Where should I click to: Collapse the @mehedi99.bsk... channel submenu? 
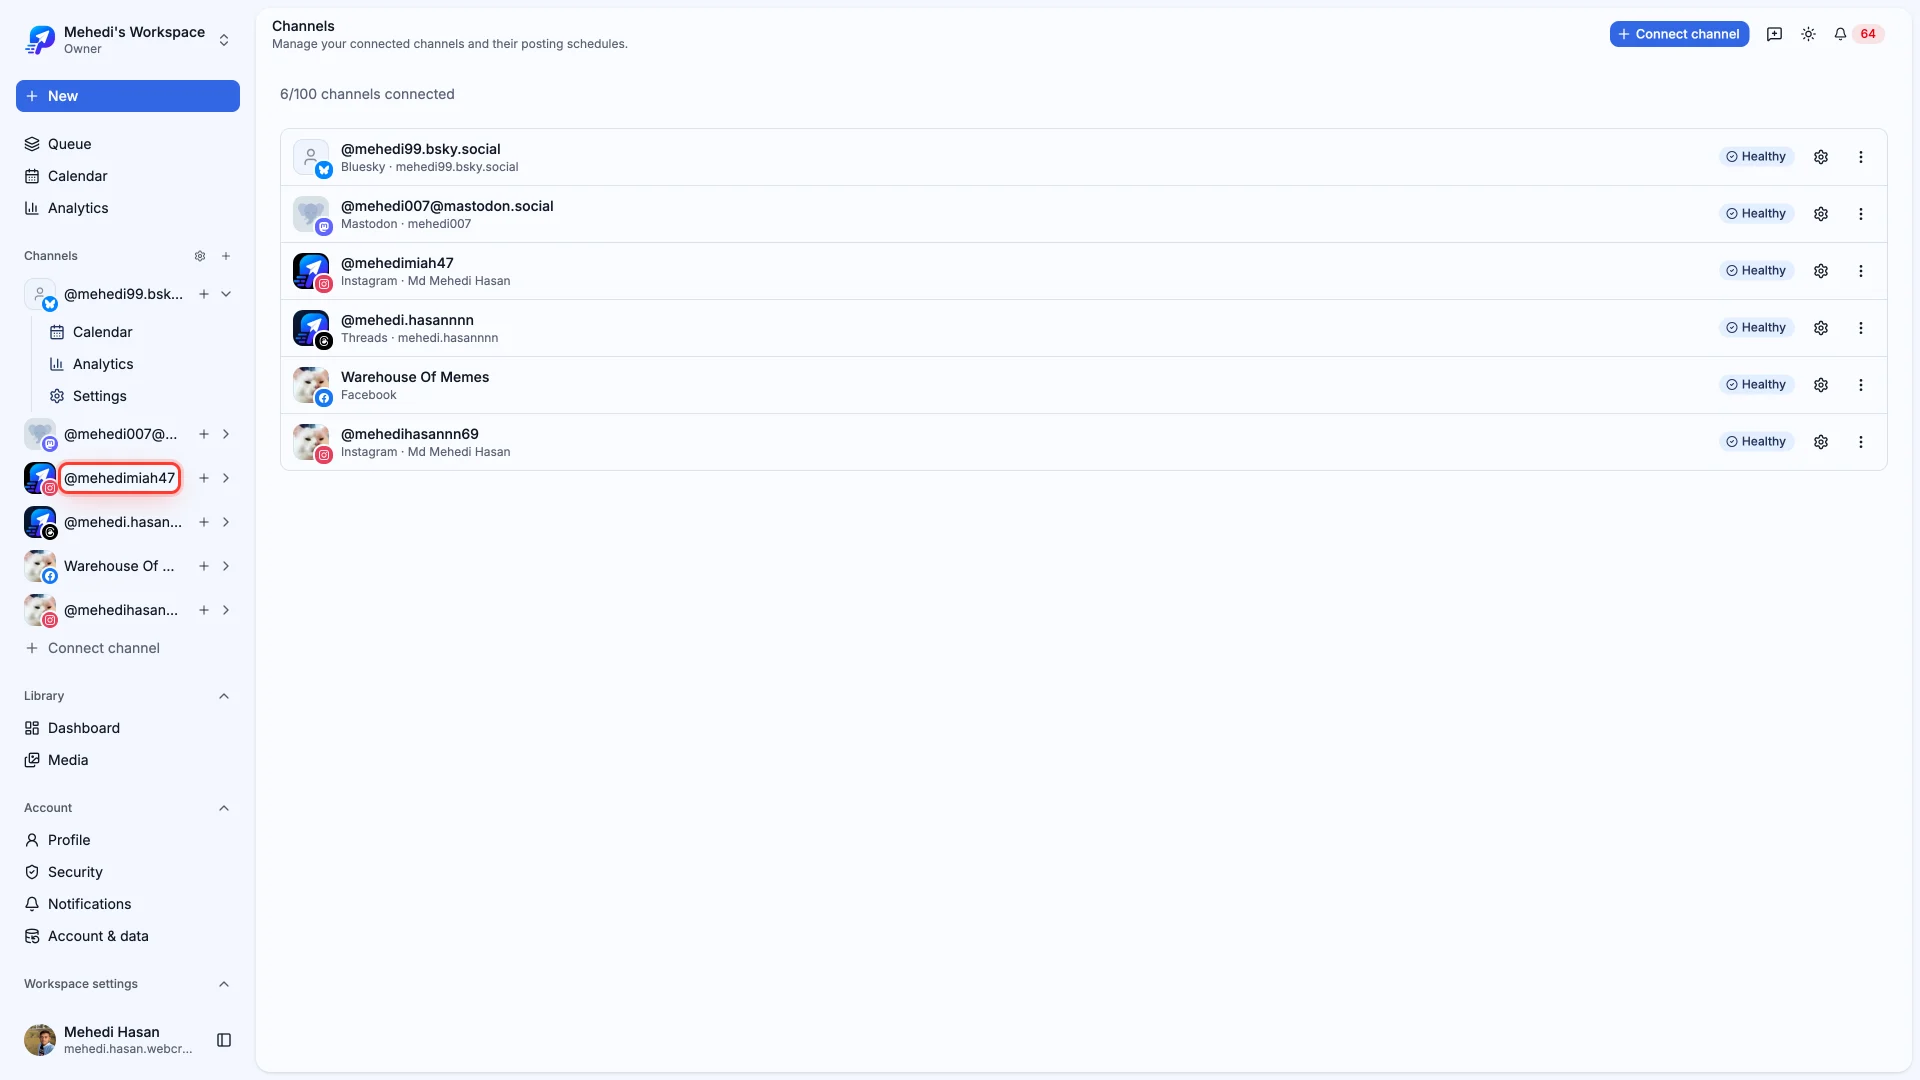coord(226,294)
